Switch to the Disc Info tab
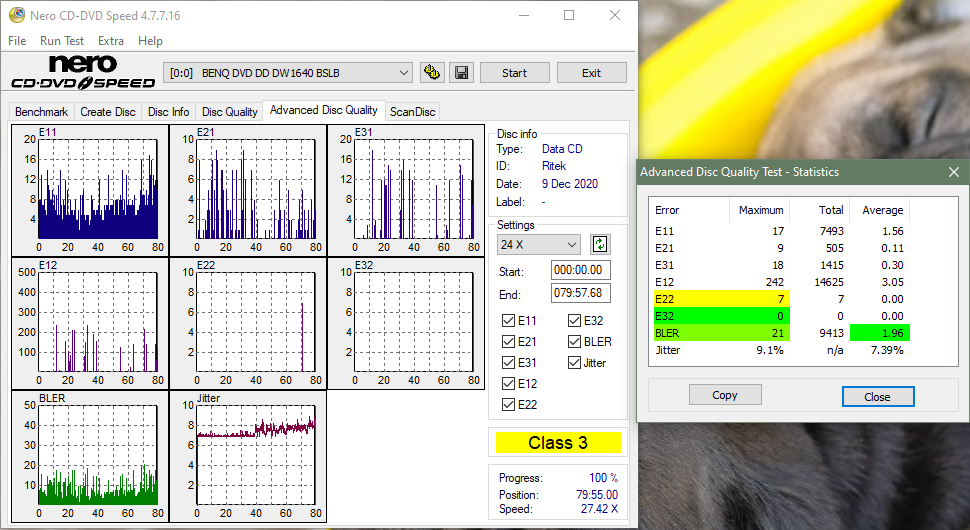Viewport: 970px width, 530px height. coord(168,112)
